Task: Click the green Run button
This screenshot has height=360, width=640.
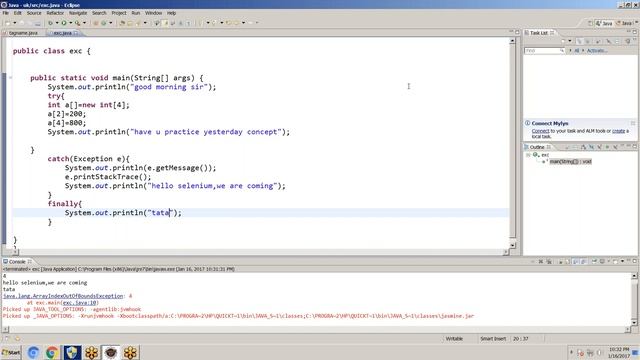Action: coord(64,23)
